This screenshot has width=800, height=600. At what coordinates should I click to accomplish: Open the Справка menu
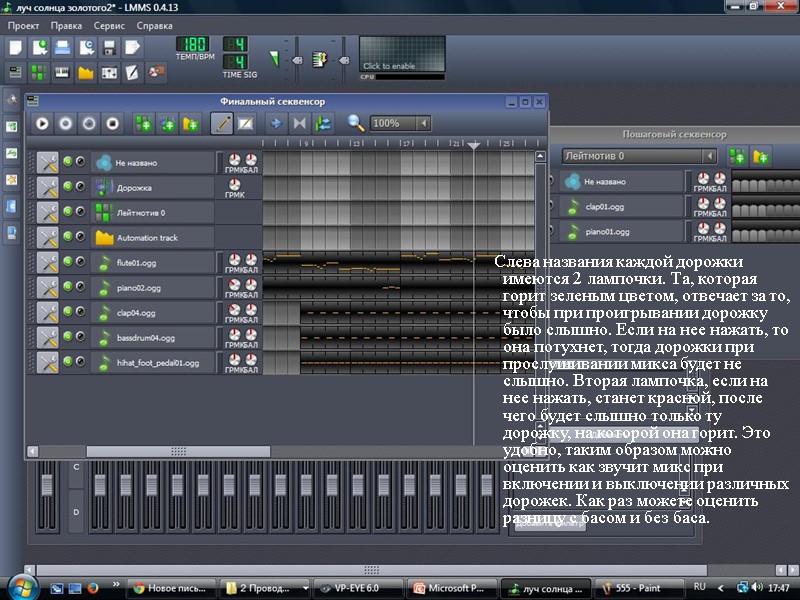(x=155, y=26)
